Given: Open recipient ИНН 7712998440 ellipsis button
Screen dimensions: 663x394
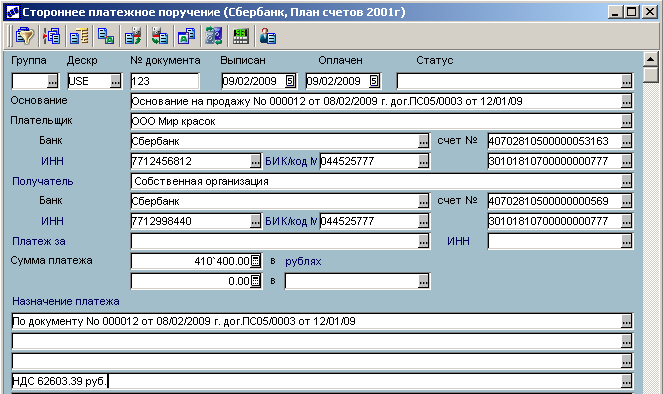Looking at the screenshot, I should click(x=255, y=221).
